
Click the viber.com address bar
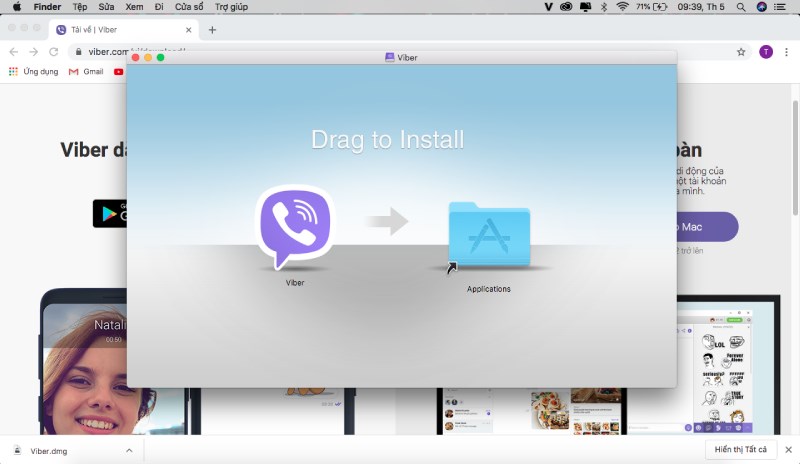coord(408,52)
